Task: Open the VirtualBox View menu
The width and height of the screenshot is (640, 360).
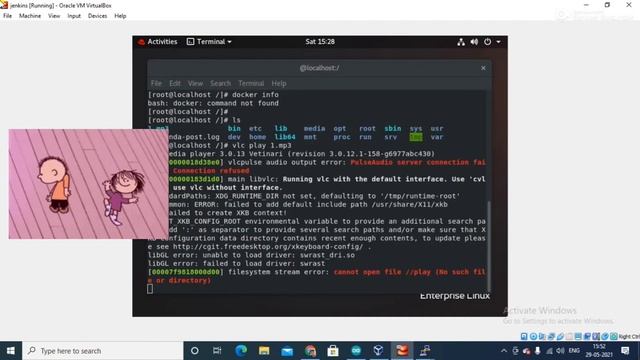Action: (54, 16)
